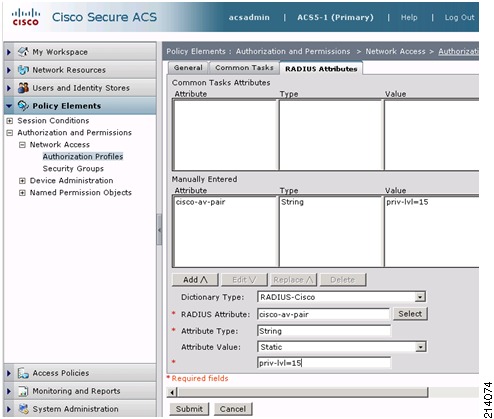
Task: Open the System Administration section
Action: point(80,409)
